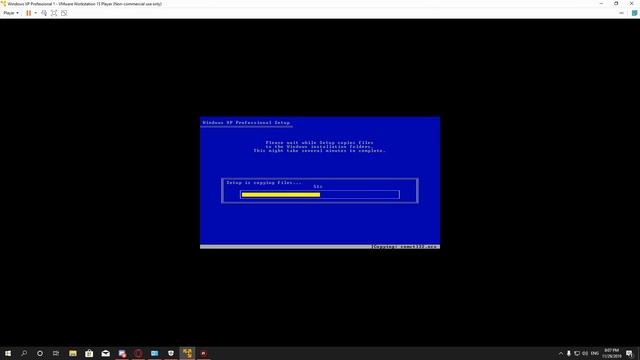
Task: Send Ctrl+Alt+Del to the virtual machine
Action: [44, 13]
